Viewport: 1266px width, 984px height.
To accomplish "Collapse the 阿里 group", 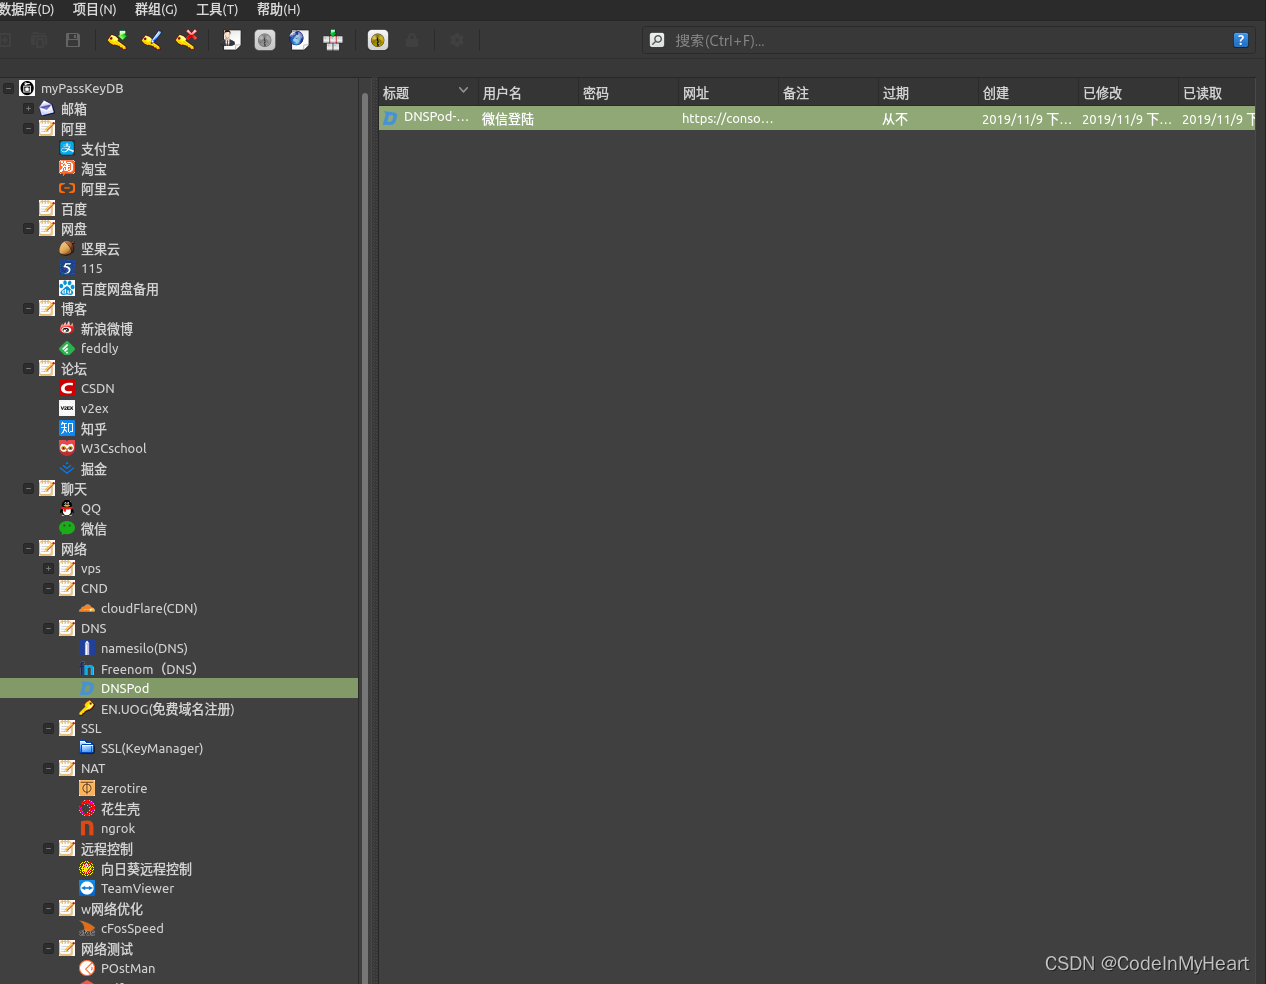I will tap(28, 128).
